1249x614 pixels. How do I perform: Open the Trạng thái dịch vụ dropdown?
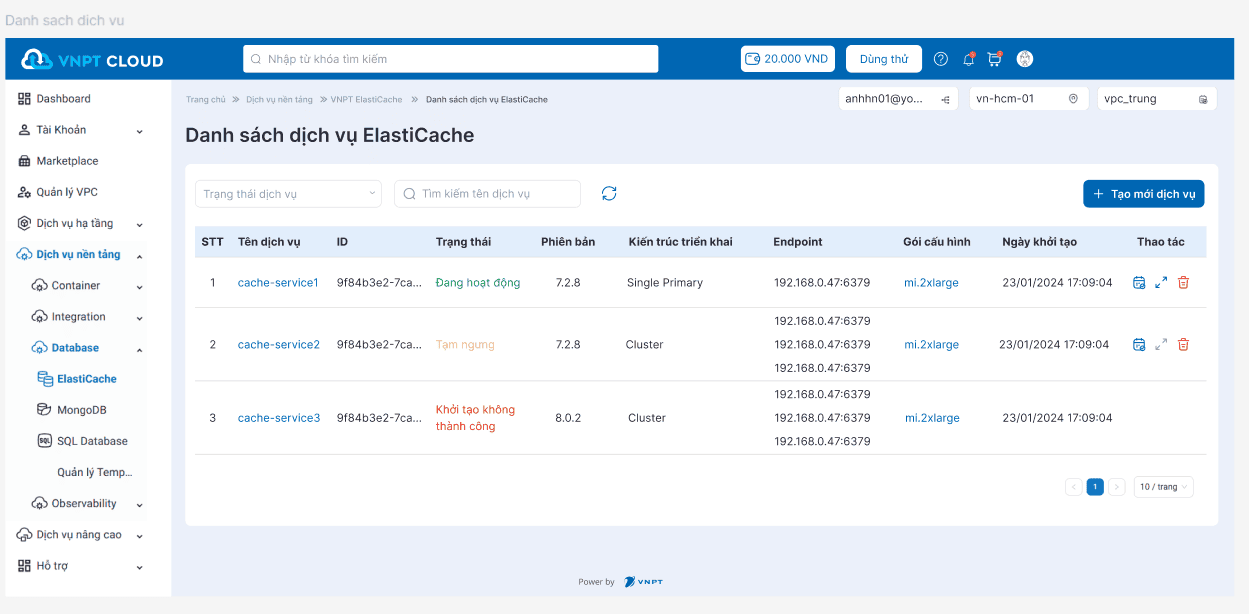[x=288, y=194]
